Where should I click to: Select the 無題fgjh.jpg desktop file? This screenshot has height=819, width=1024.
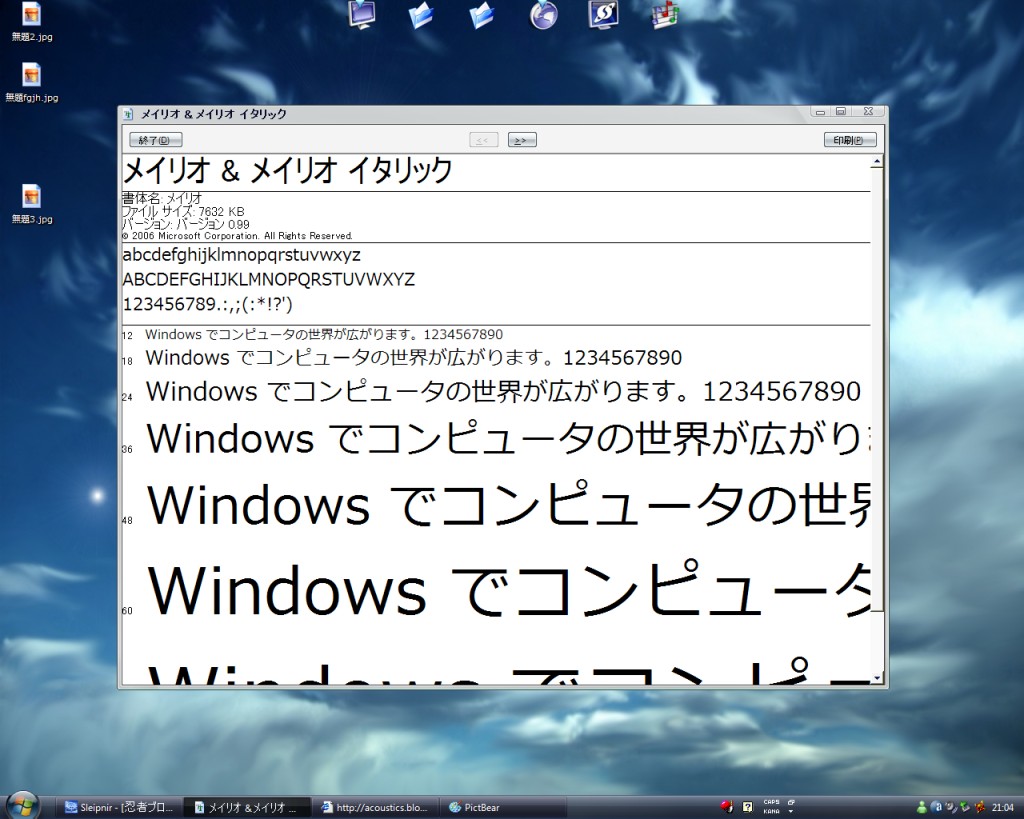31,83
